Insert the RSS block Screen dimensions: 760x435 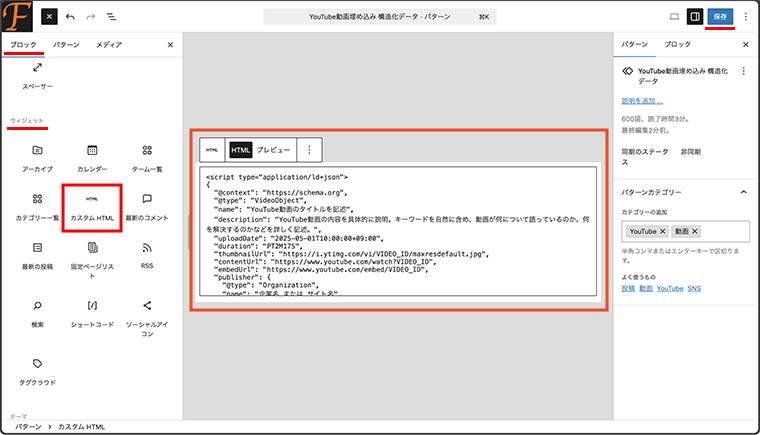pyautogui.click(x=147, y=256)
